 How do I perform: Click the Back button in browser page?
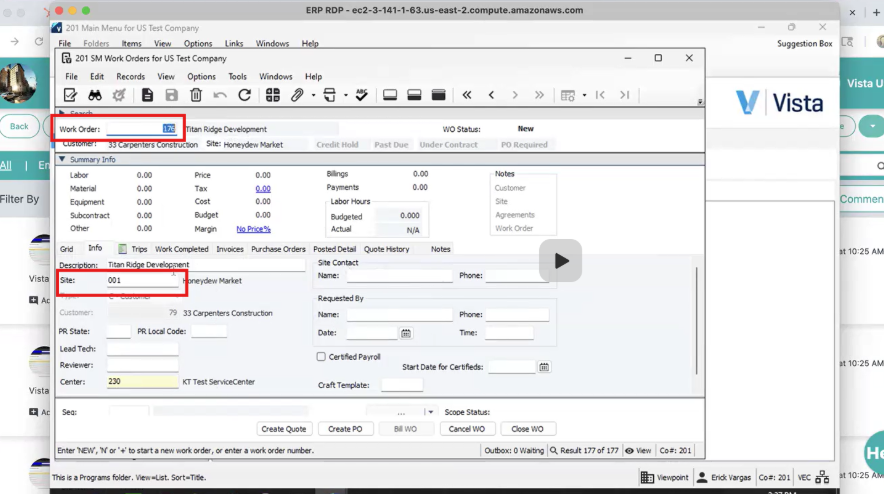pyautogui.click(x=19, y=126)
